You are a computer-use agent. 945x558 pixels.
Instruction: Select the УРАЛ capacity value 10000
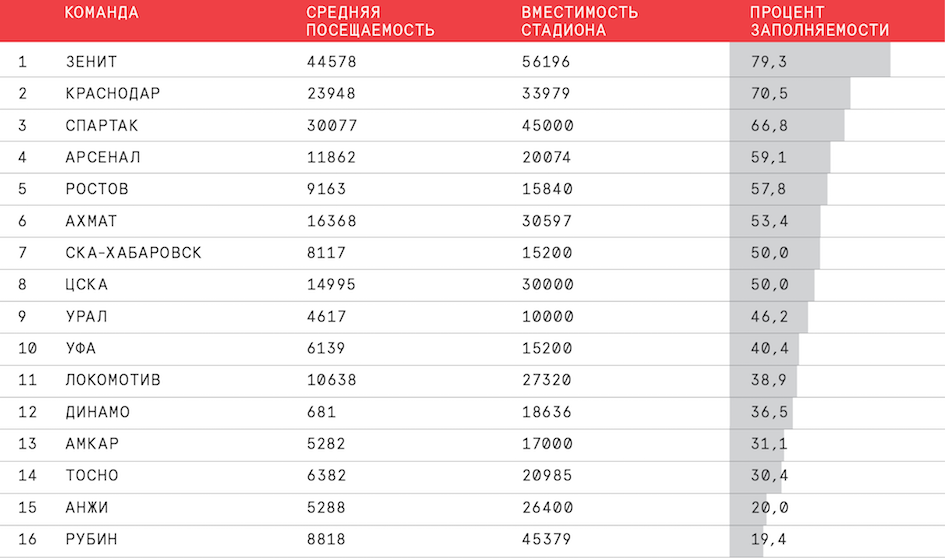click(x=547, y=316)
